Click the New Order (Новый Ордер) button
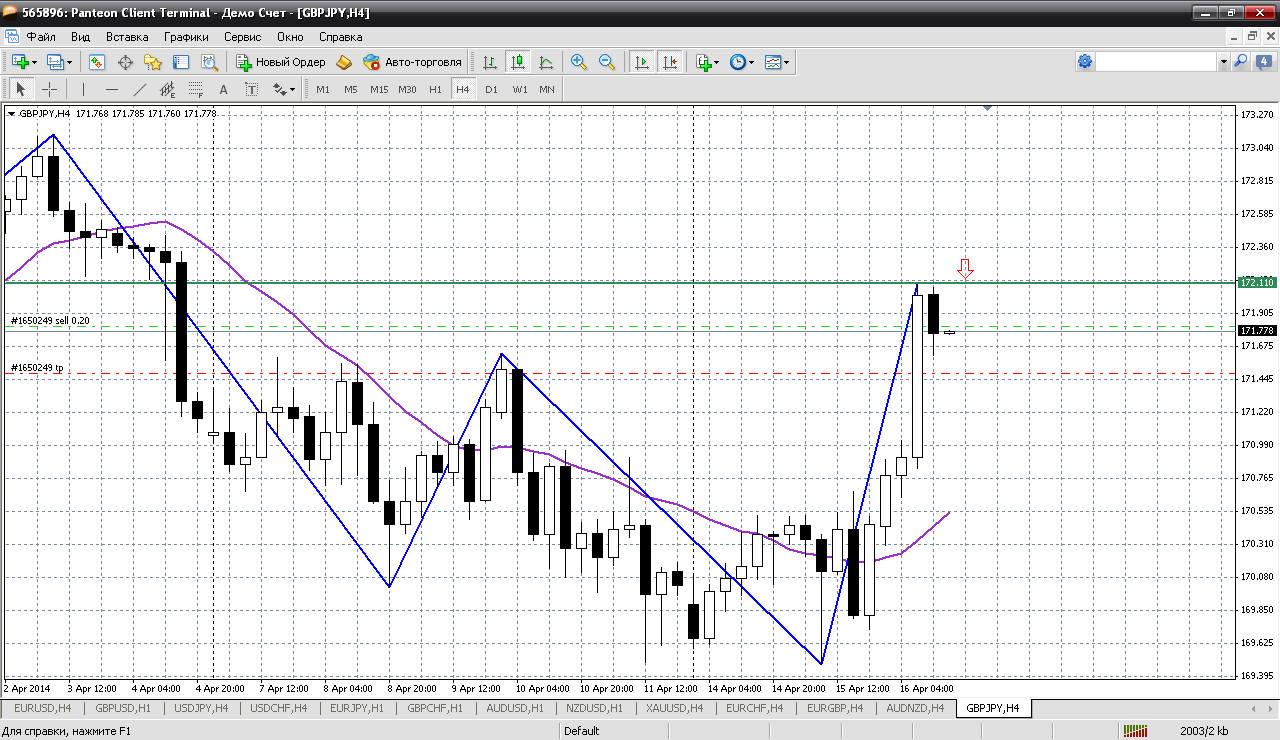Screen dimensions: 1280x740 click(x=281, y=62)
